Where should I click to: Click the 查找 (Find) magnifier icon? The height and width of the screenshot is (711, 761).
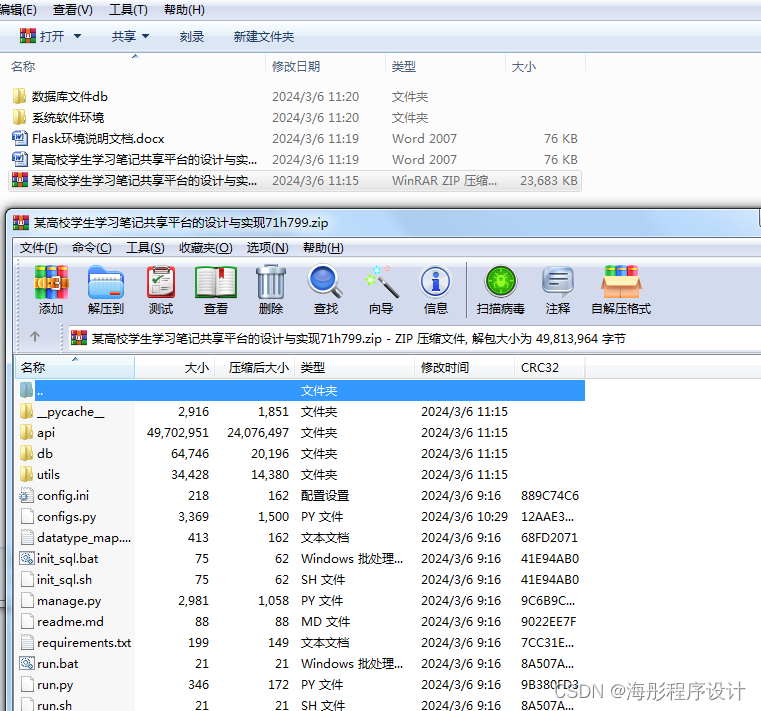(x=325, y=282)
